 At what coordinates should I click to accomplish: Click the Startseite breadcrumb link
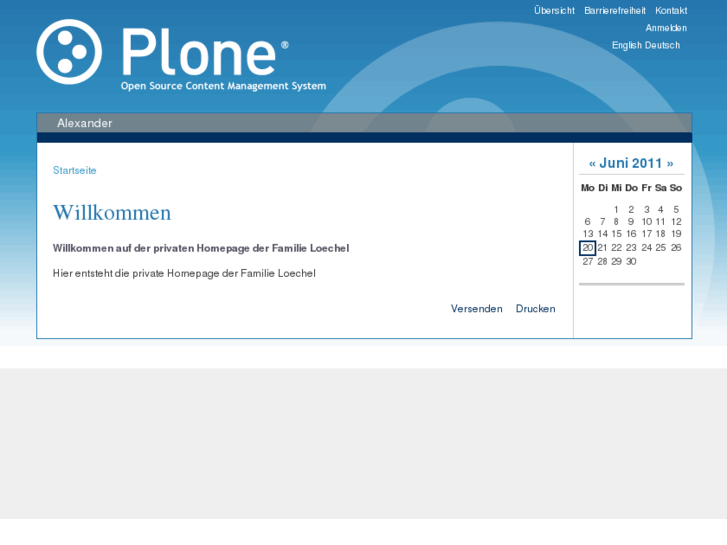(75, 170)
